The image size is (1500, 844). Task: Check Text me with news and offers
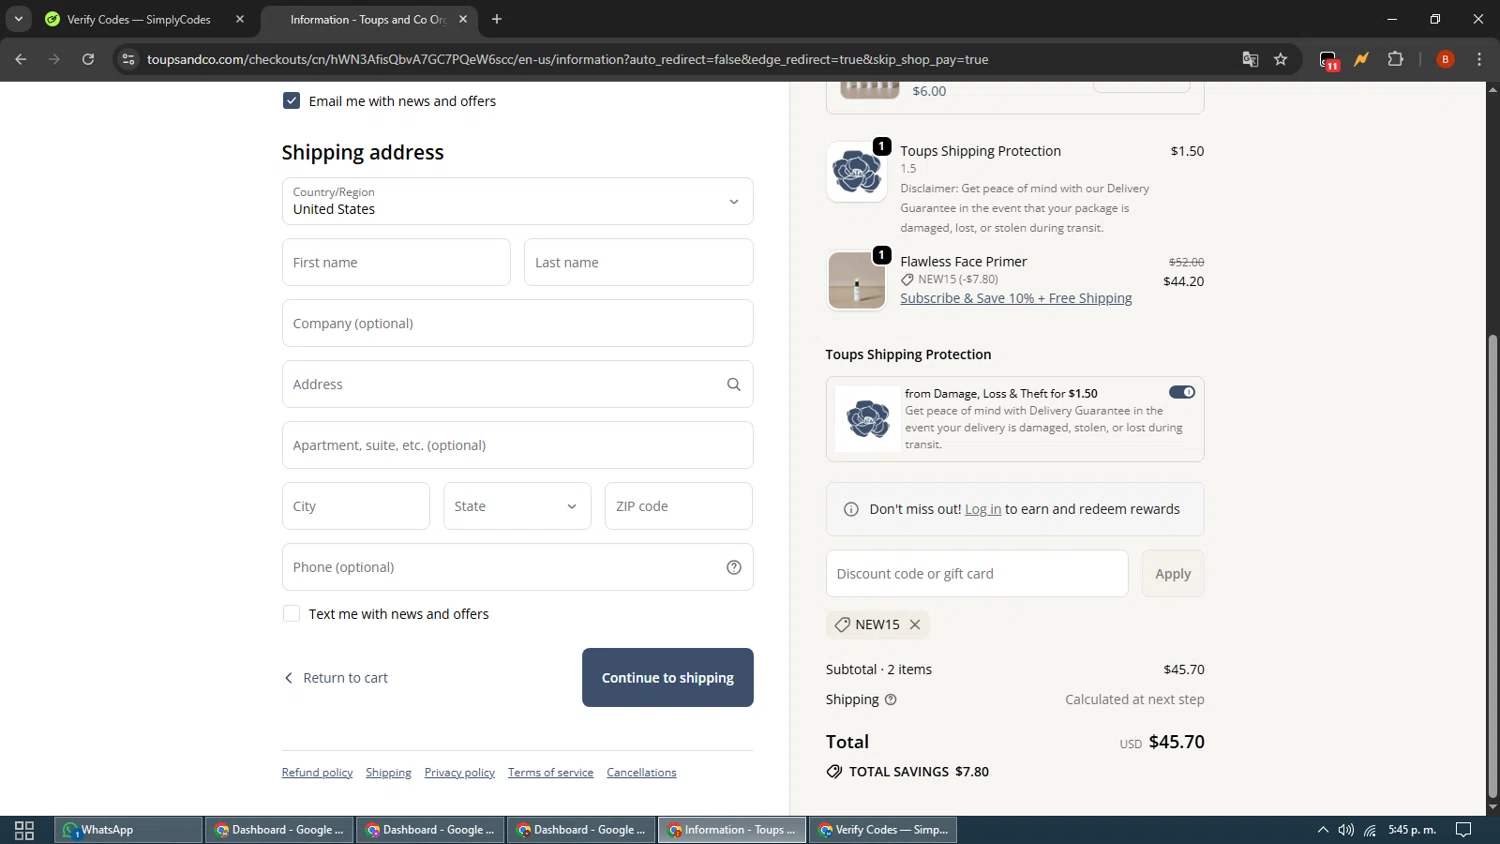(x=291, y=614)
